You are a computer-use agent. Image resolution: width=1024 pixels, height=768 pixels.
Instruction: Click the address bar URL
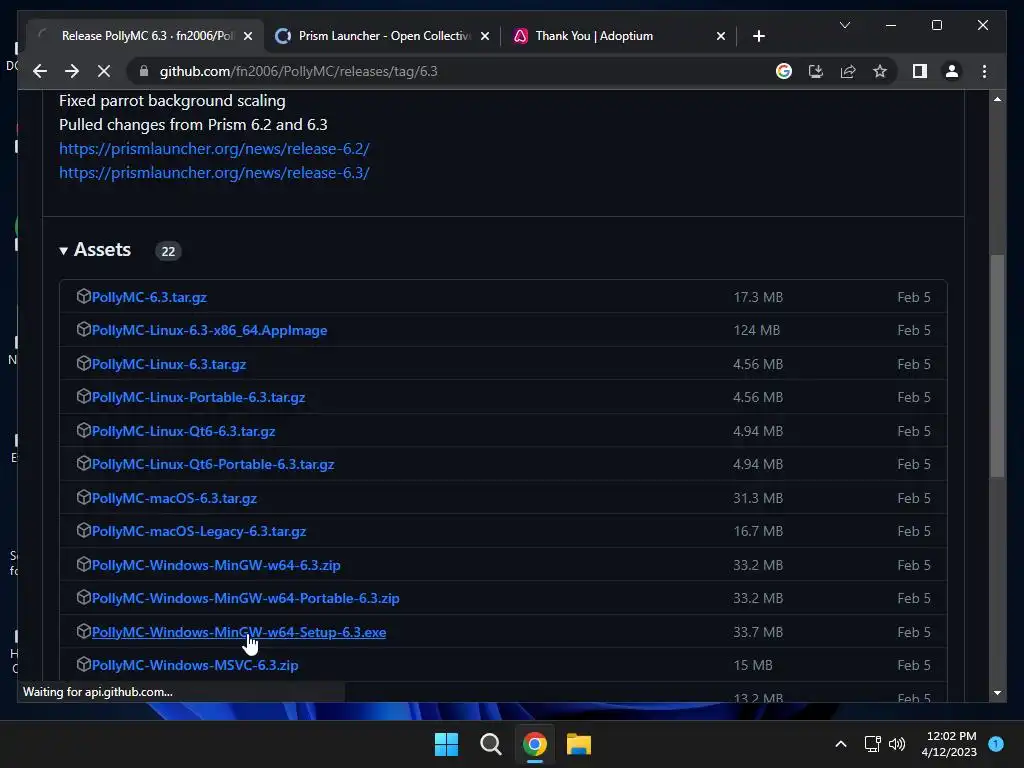tap(298, 71)
